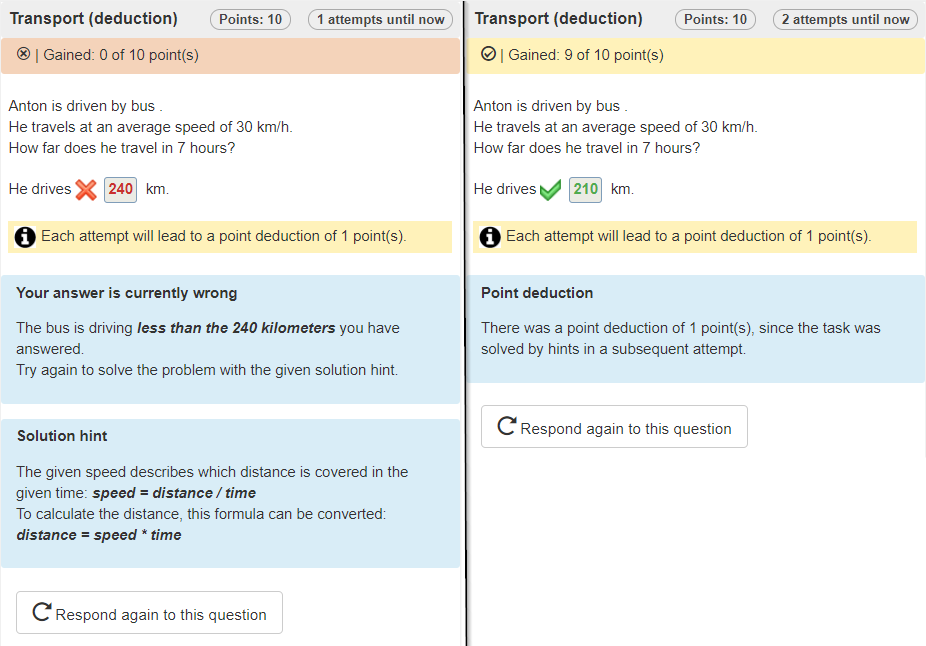The image size is (926, 646).
Task: Click the info icon in left panel notice
Action: pyautogui.click(x=25, y=237)
